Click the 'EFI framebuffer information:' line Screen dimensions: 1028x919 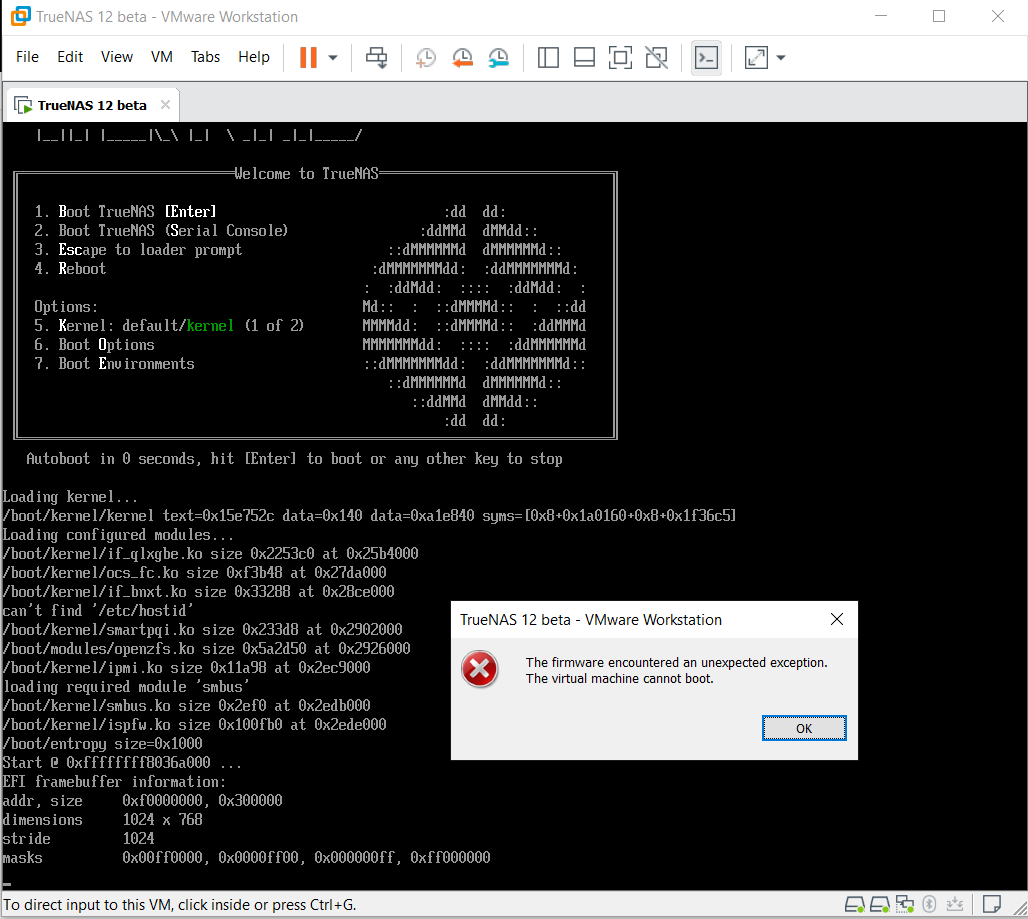115,782
